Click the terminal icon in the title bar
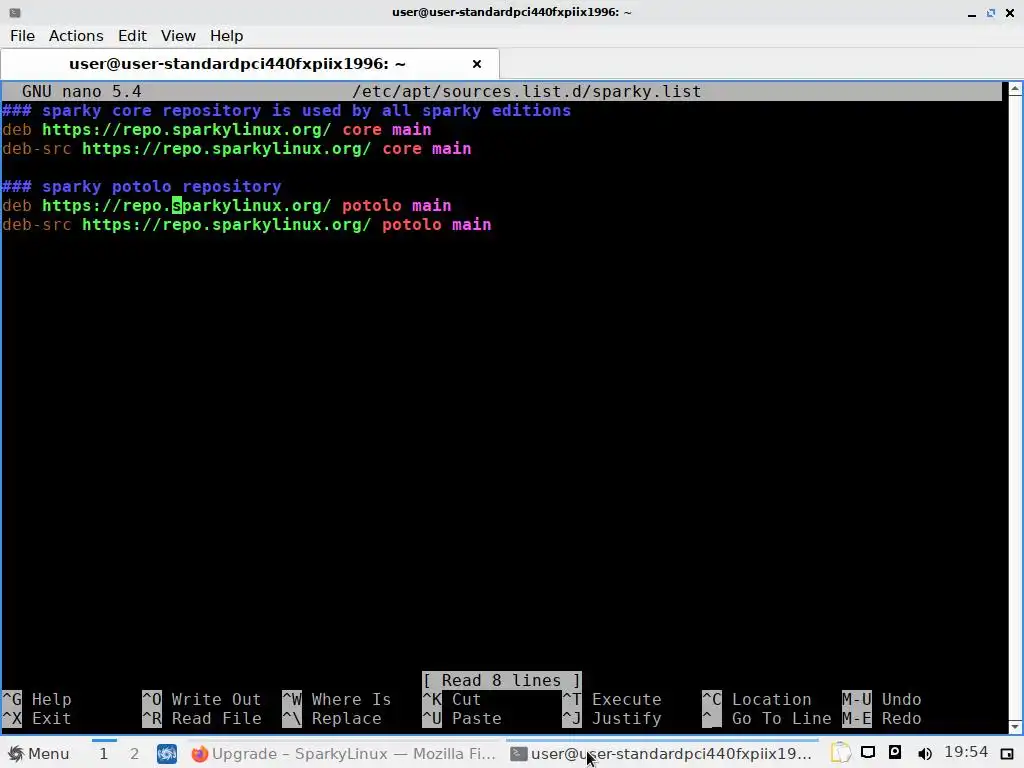1024x768 pixels. (15, 12)
